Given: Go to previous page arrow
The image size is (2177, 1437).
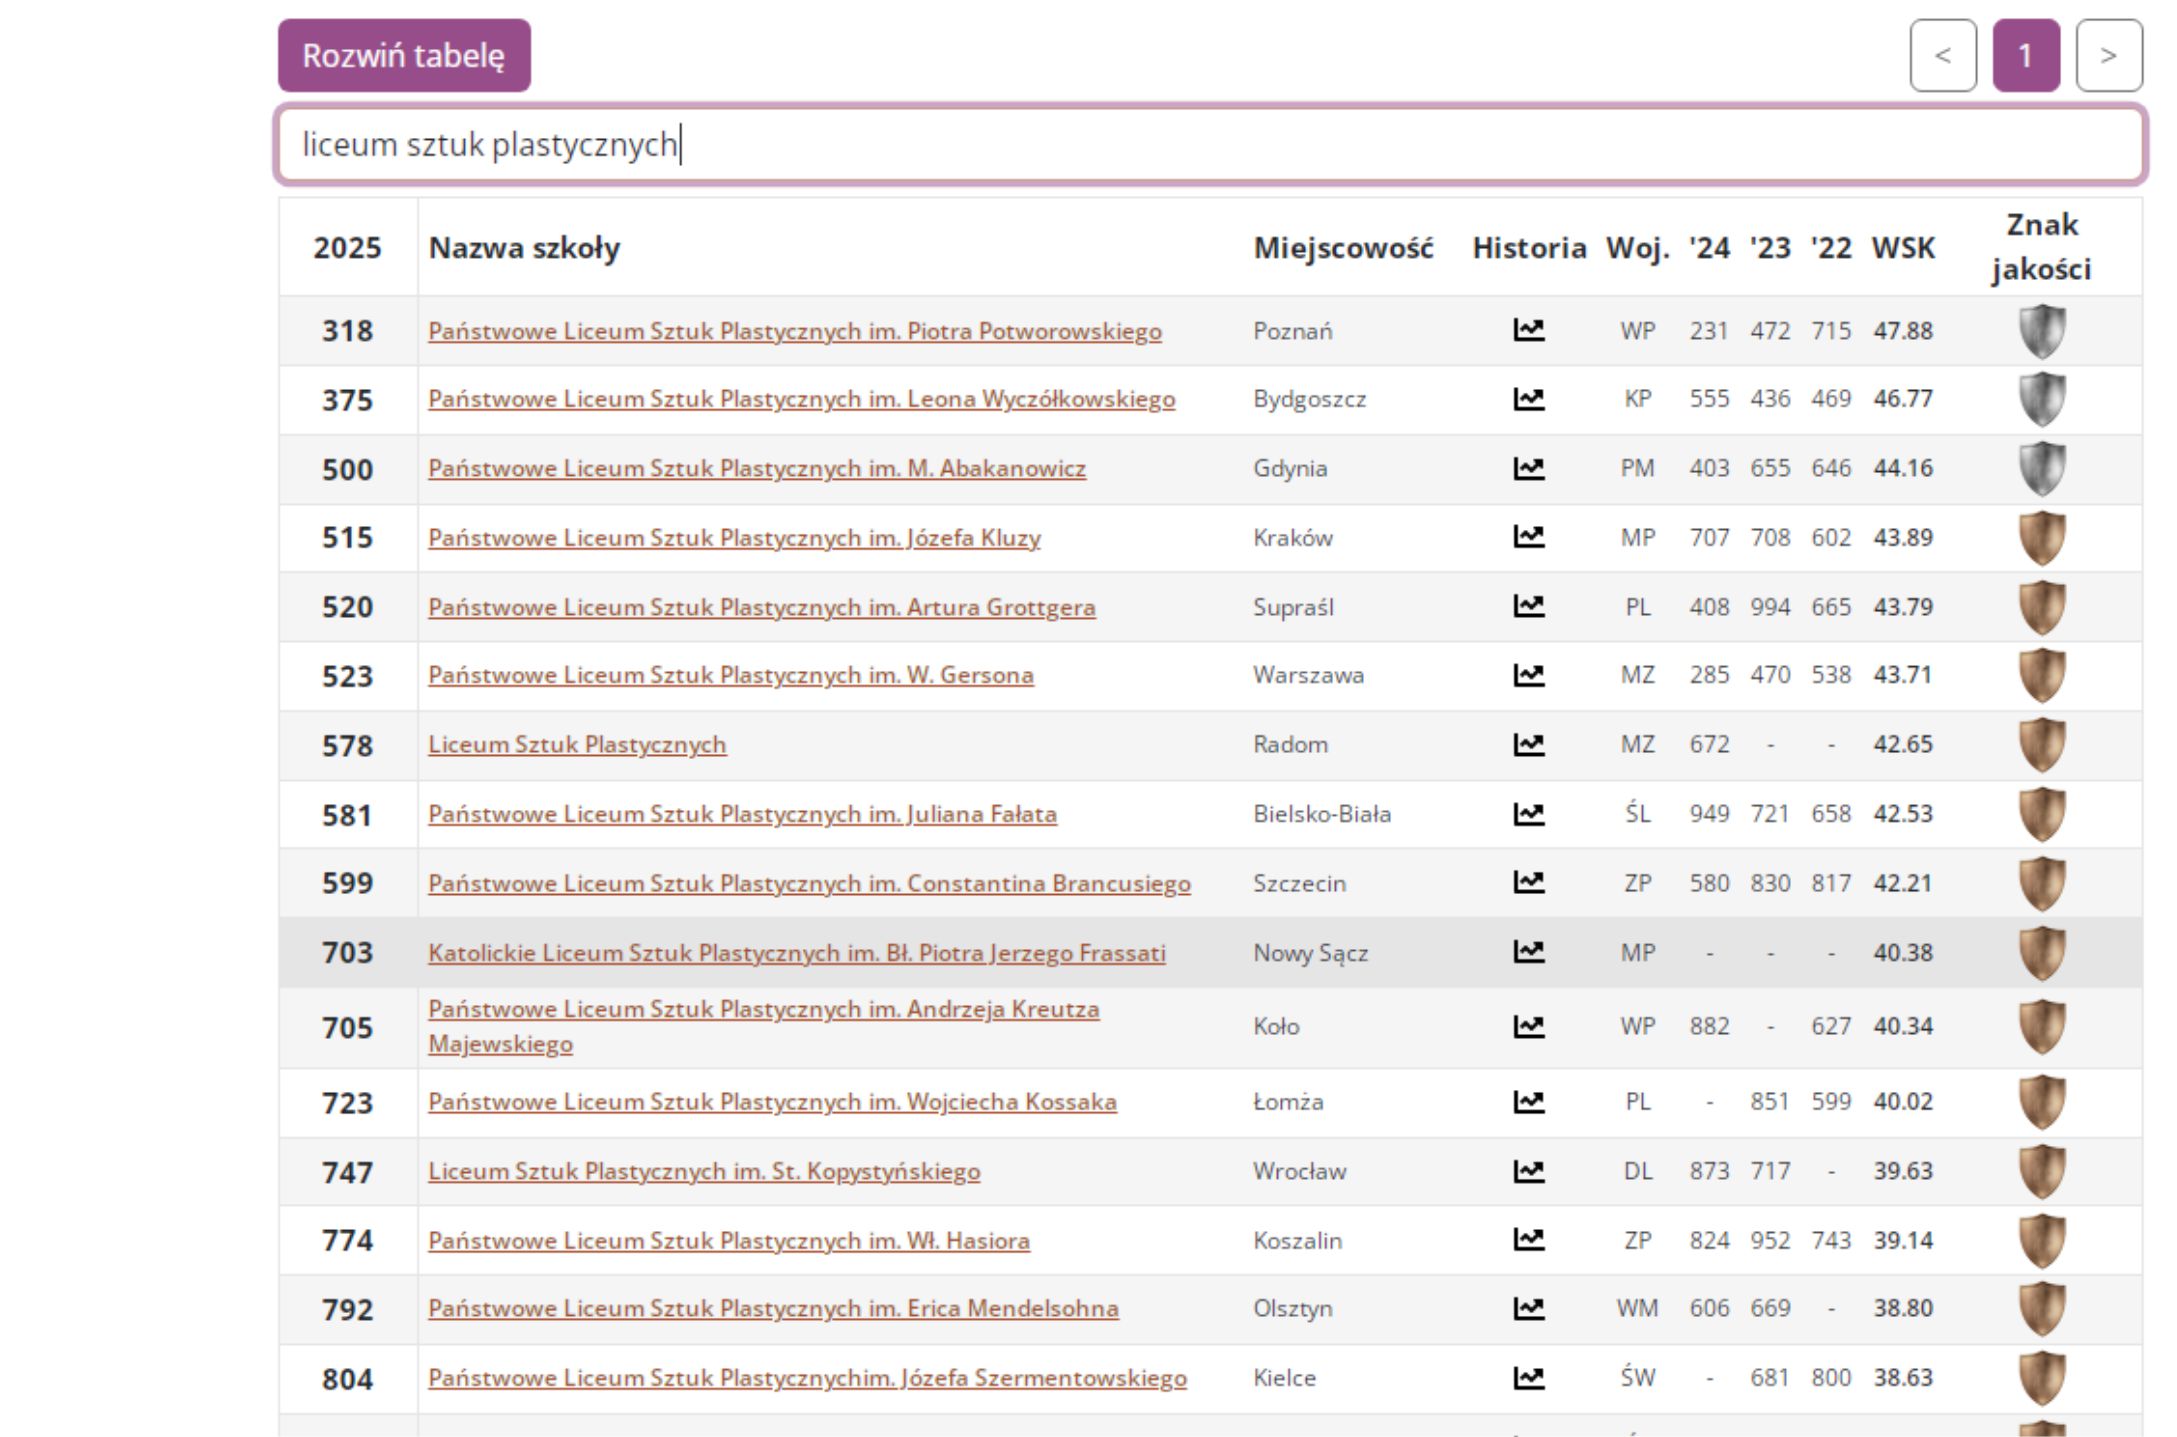Looking at the screenshot, I should [1942, 56].
